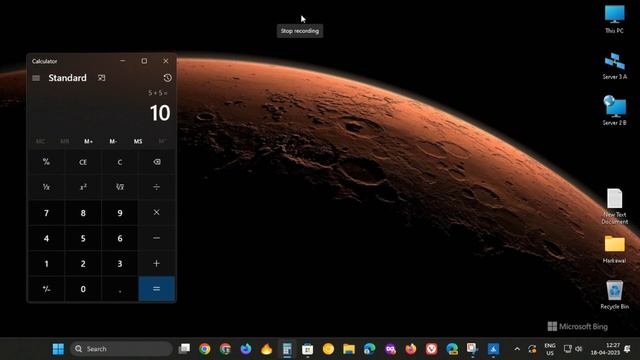Screen dimensions: 640x360
Task: Click the result display showing 10
Action: click(x=160, y=113)
